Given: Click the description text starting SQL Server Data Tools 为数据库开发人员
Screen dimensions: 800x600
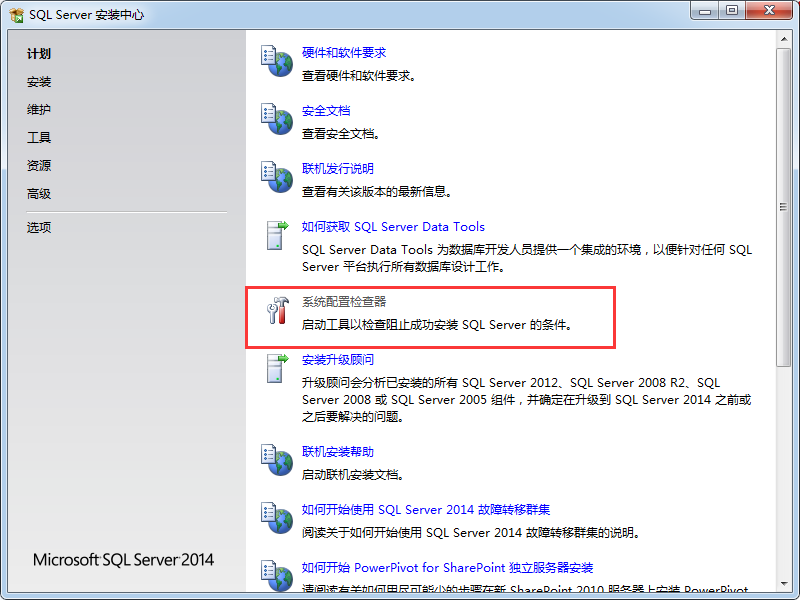Looking at the screenshot, I should 527,258.
